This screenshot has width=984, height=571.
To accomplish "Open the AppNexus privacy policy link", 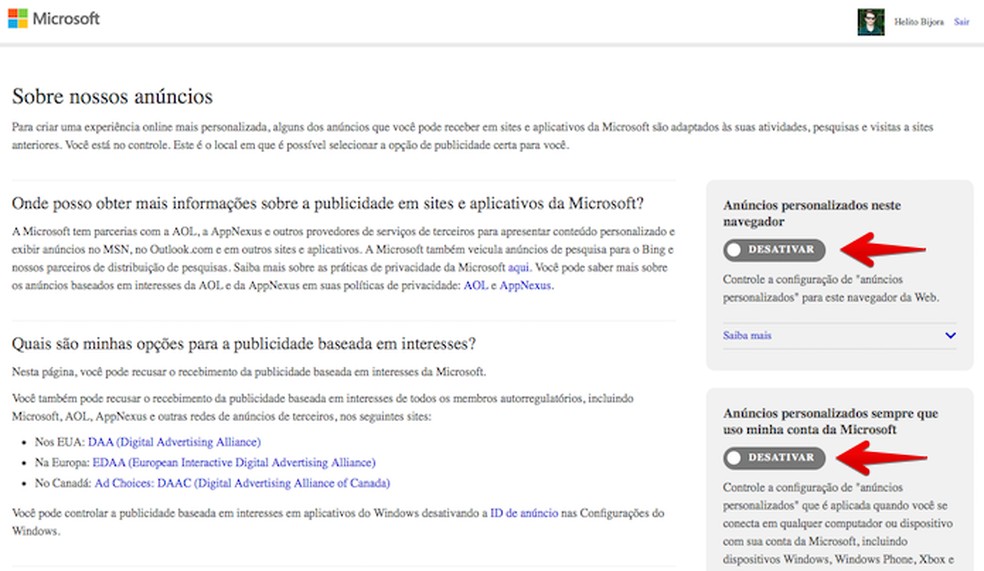I will tap(525, 286).
